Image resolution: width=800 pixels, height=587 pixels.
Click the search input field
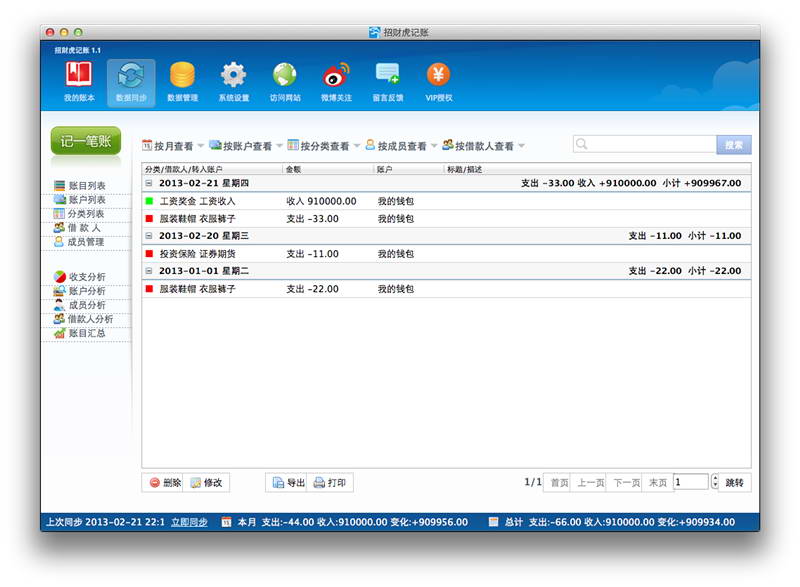pyautogui.click(x=644, y=145)
